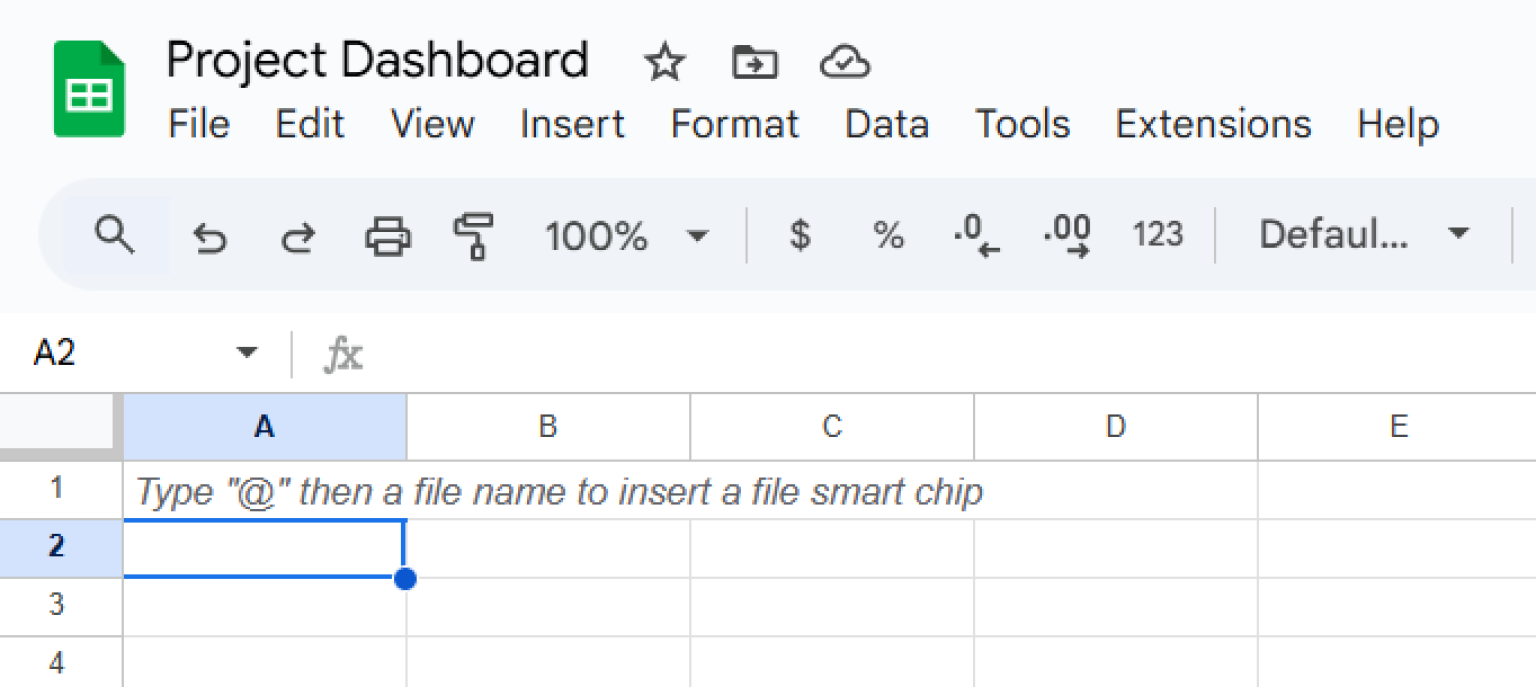Increase decimal places
1536x687 pixels.
(x=1067, y=237)
